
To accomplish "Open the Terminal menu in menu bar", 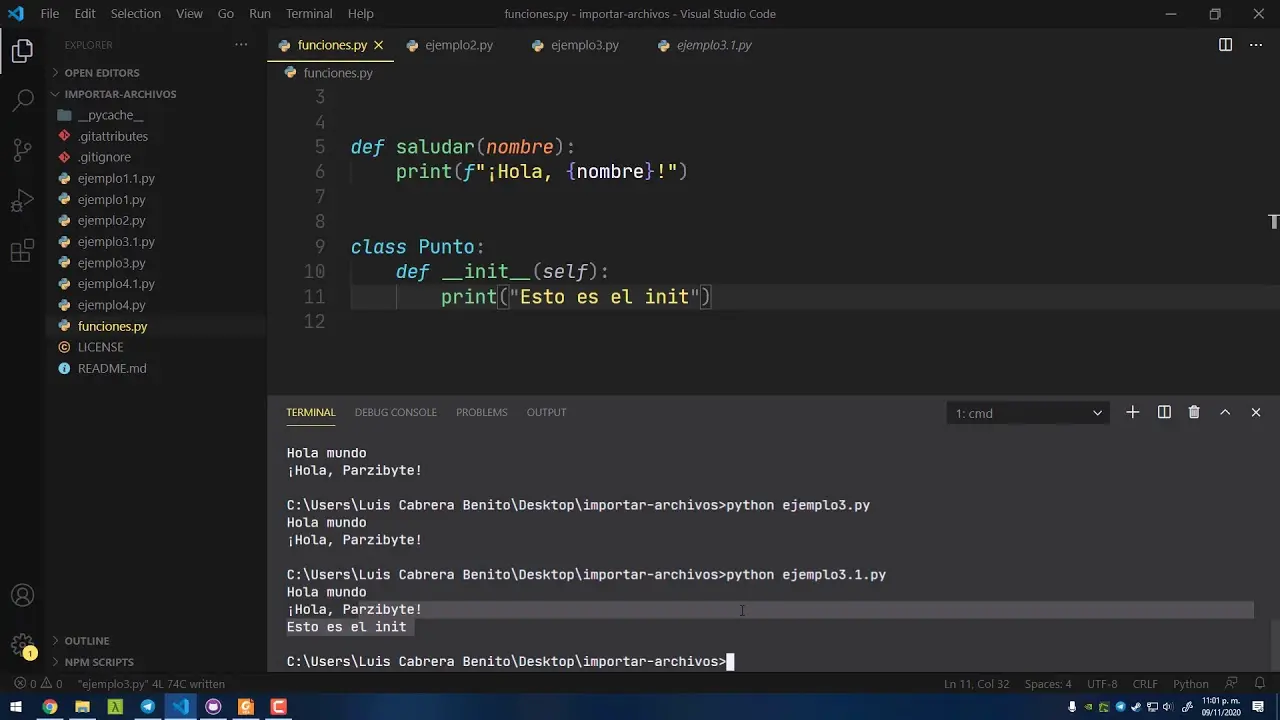I will point(309,13).
